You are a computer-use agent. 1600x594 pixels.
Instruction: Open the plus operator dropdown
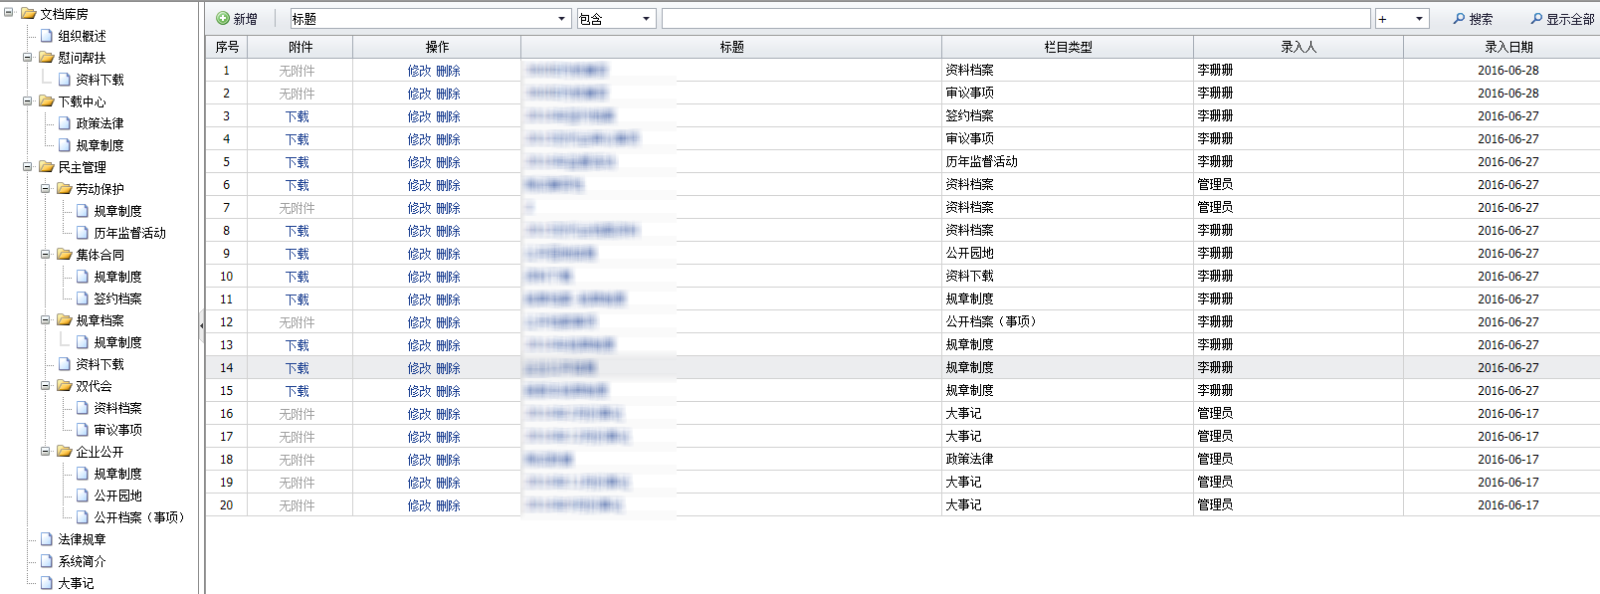pos(1418,19)
